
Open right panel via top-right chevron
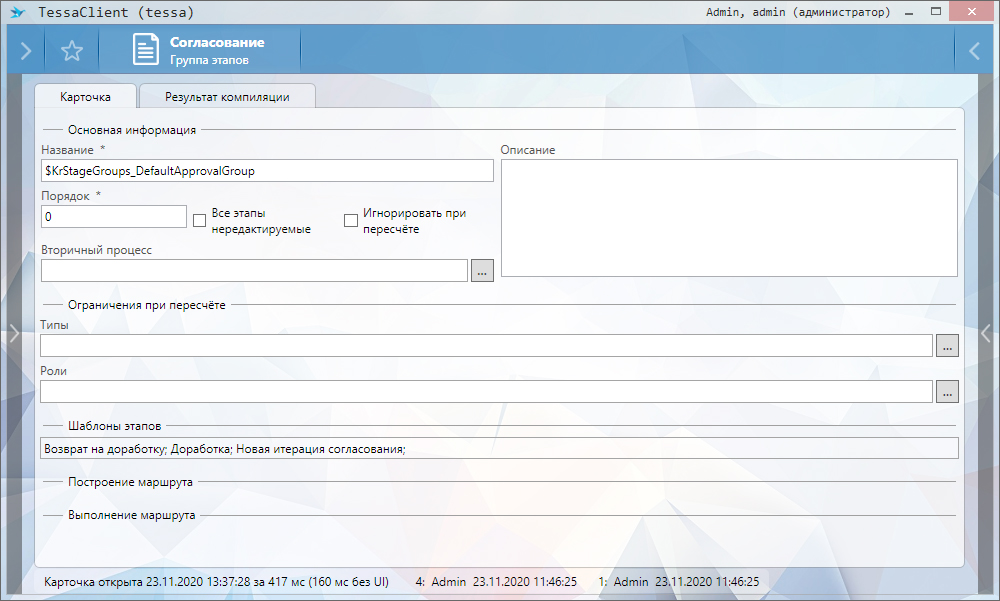pyautogui.click(x=974, y=52)
